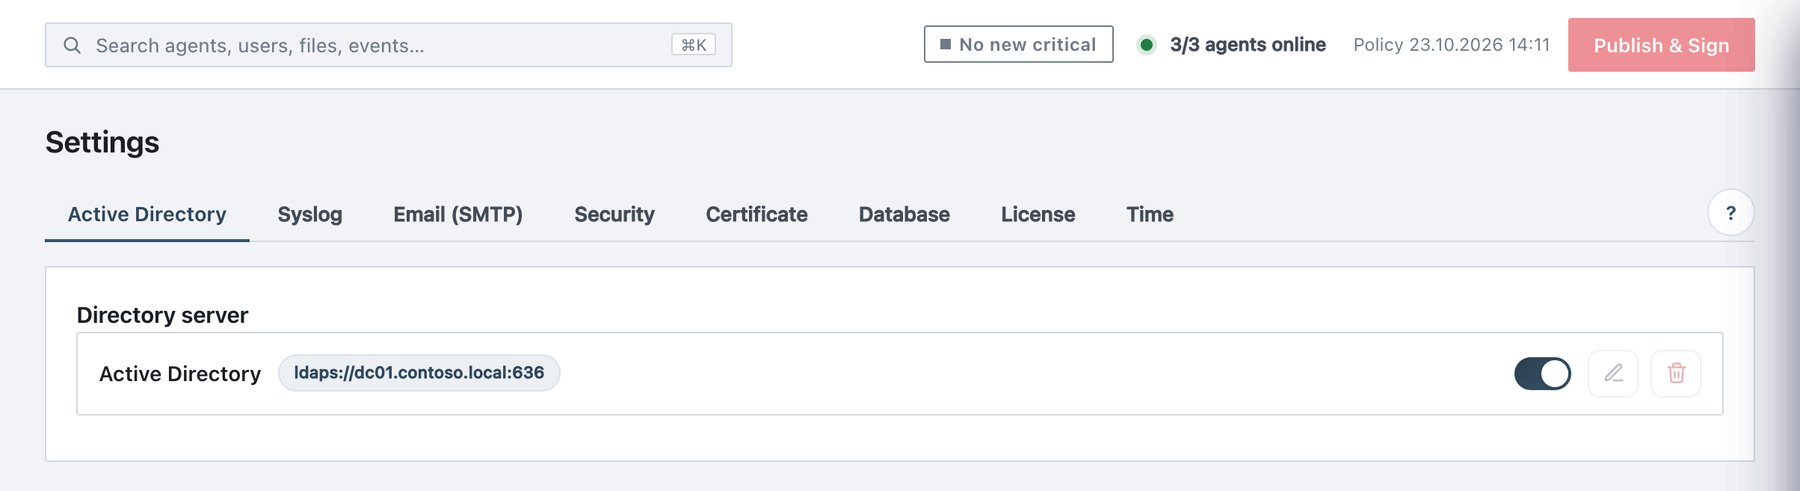Click the Publish & Sign button
1800x491 pixels.
tap(1661, 45)
